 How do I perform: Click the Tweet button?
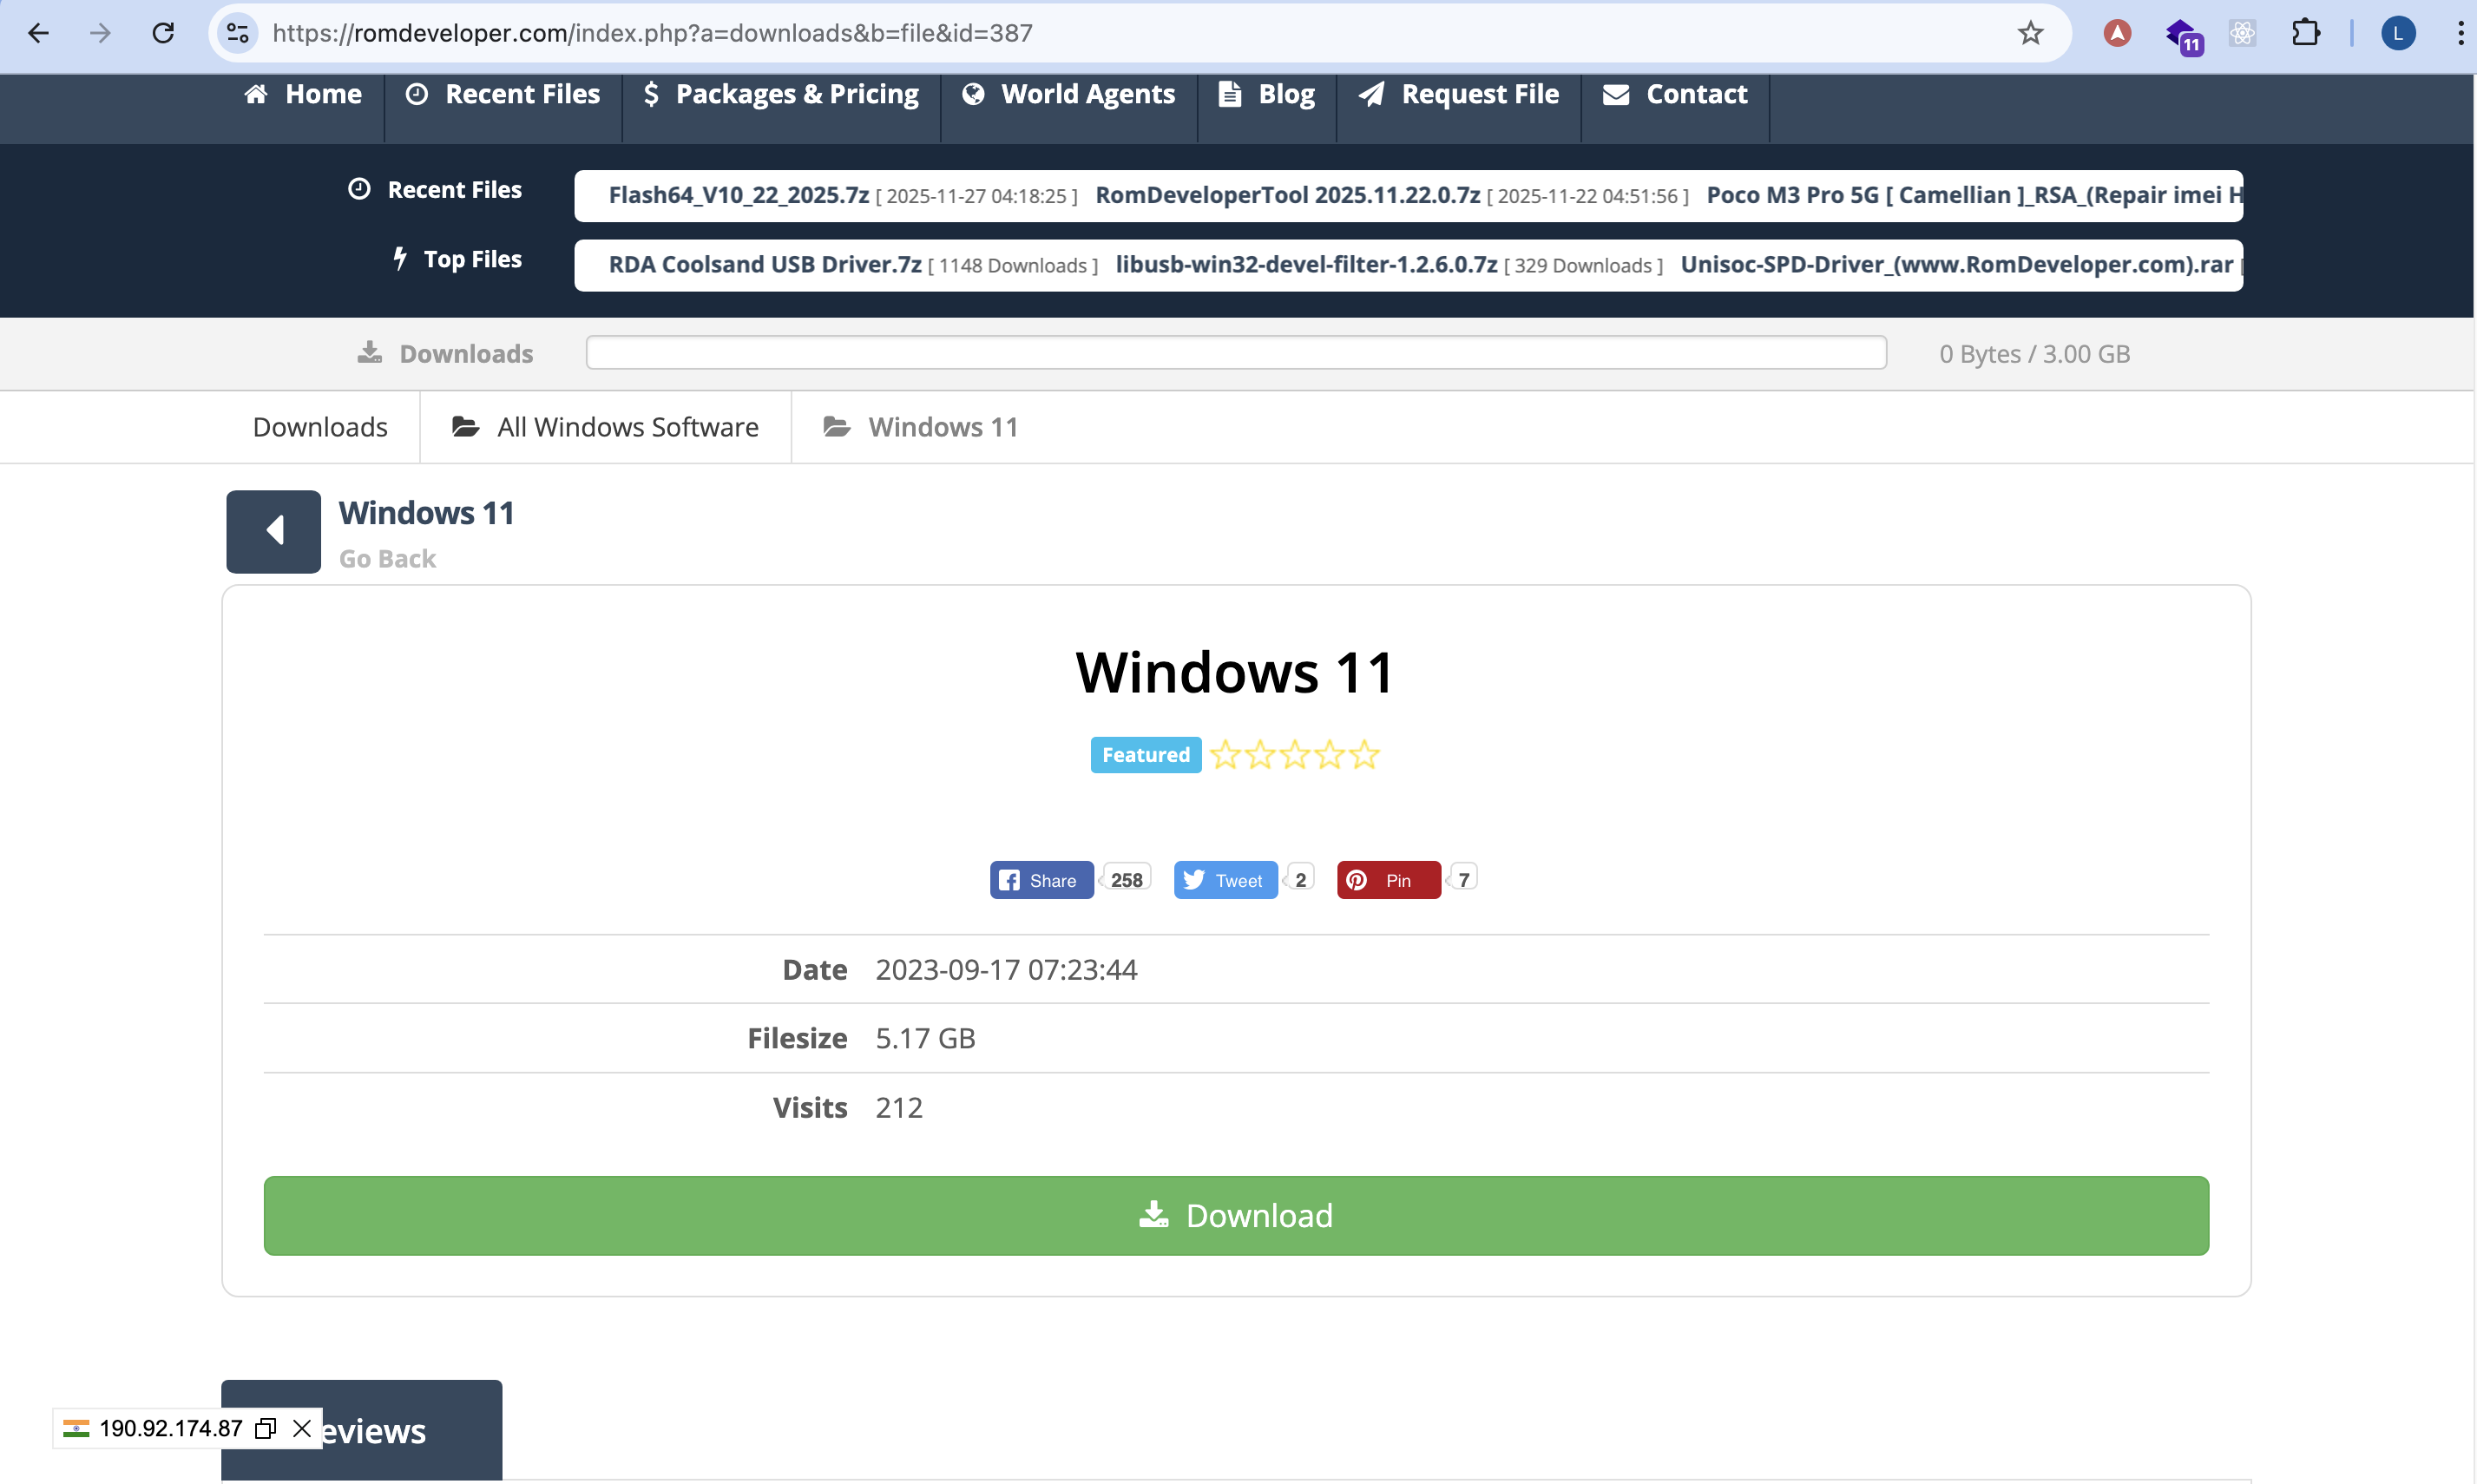[1225, 880]
